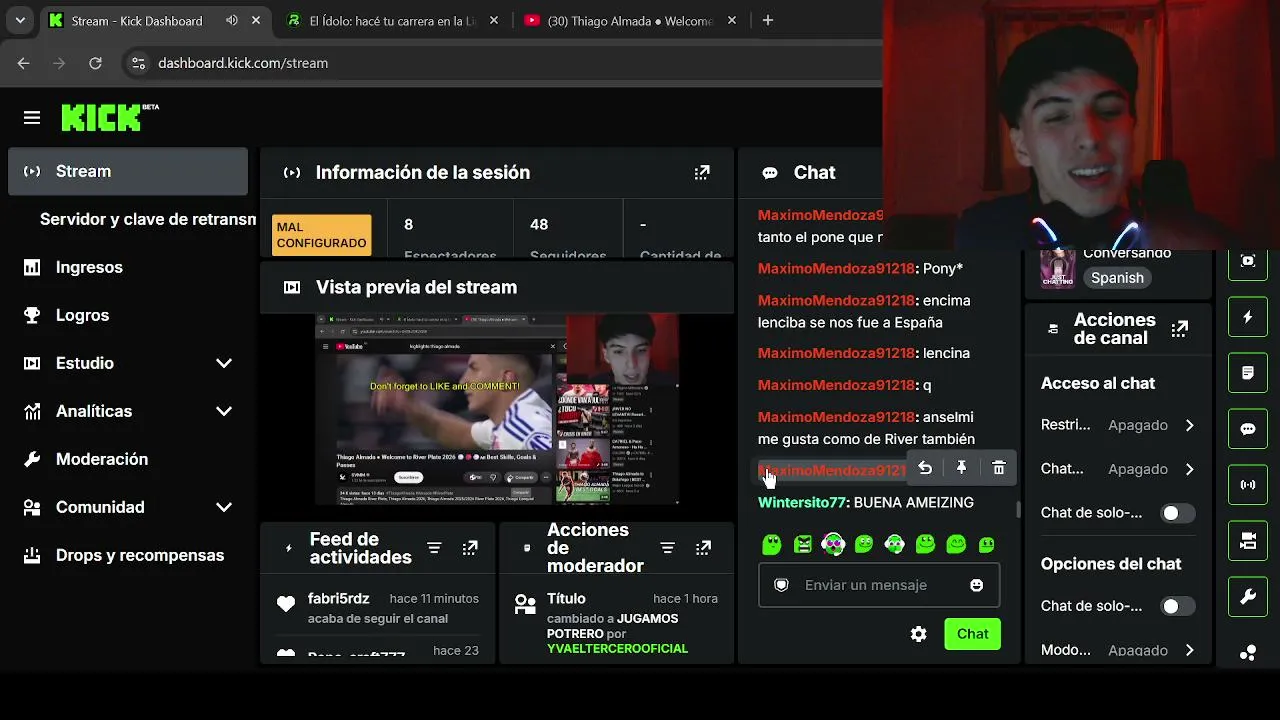Open chat settings gear
This screenshot has height=720, width=1280.
[919, 634]
